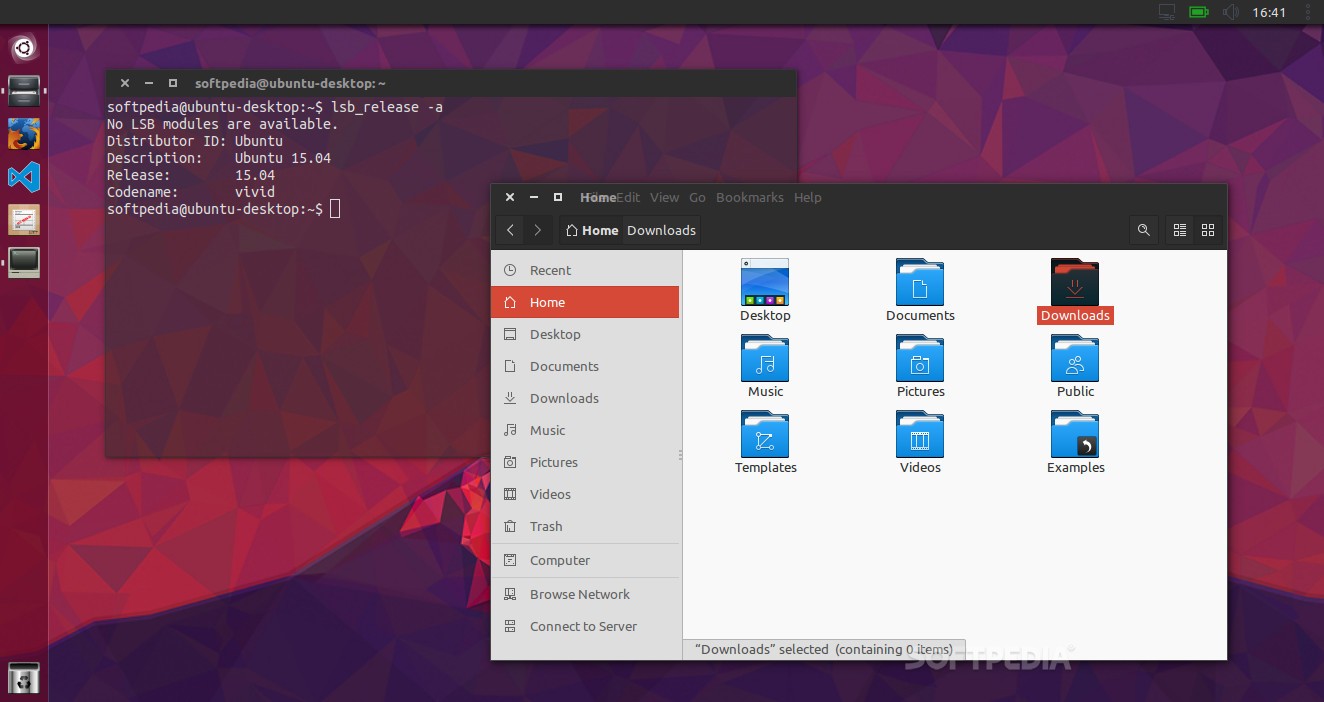Select Connect to Server in the sidebar
Screen dimensions: 1324x702
point(583,626)
